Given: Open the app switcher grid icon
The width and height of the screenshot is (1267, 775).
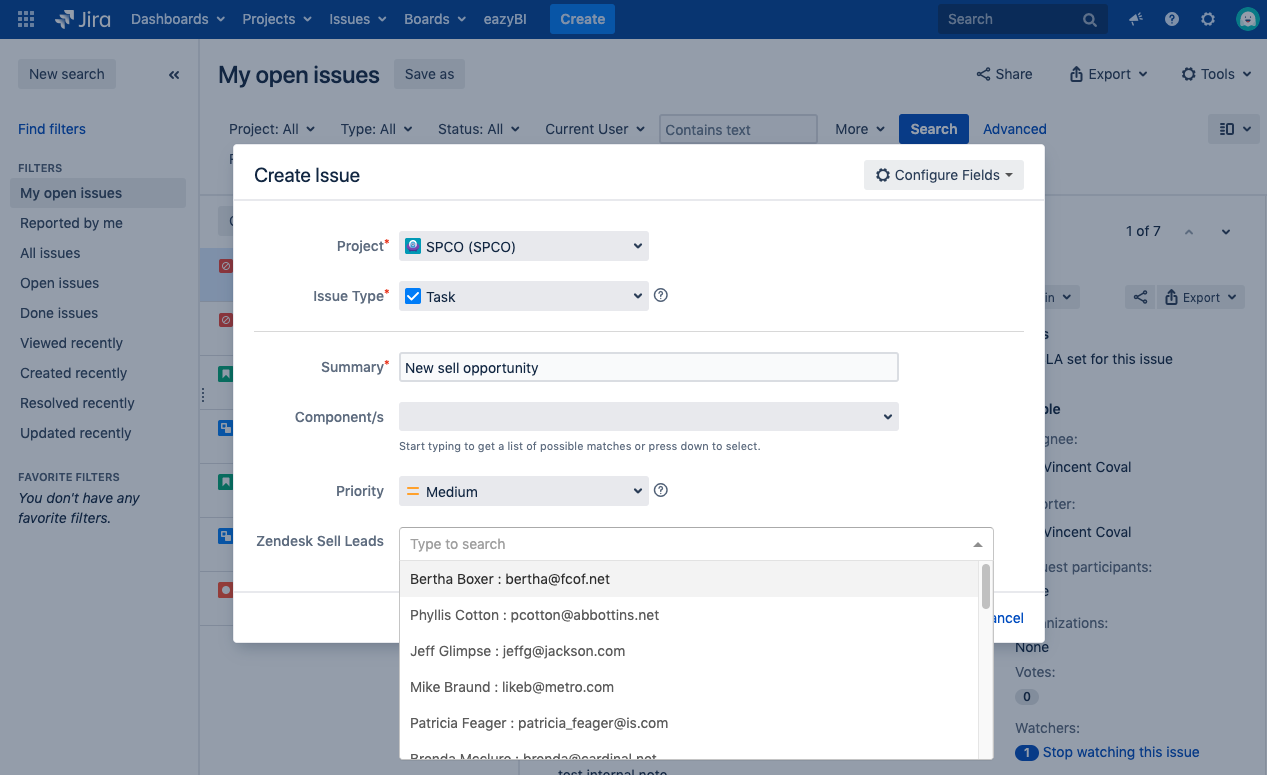Looking at the screenshot, I should [26, 19].
